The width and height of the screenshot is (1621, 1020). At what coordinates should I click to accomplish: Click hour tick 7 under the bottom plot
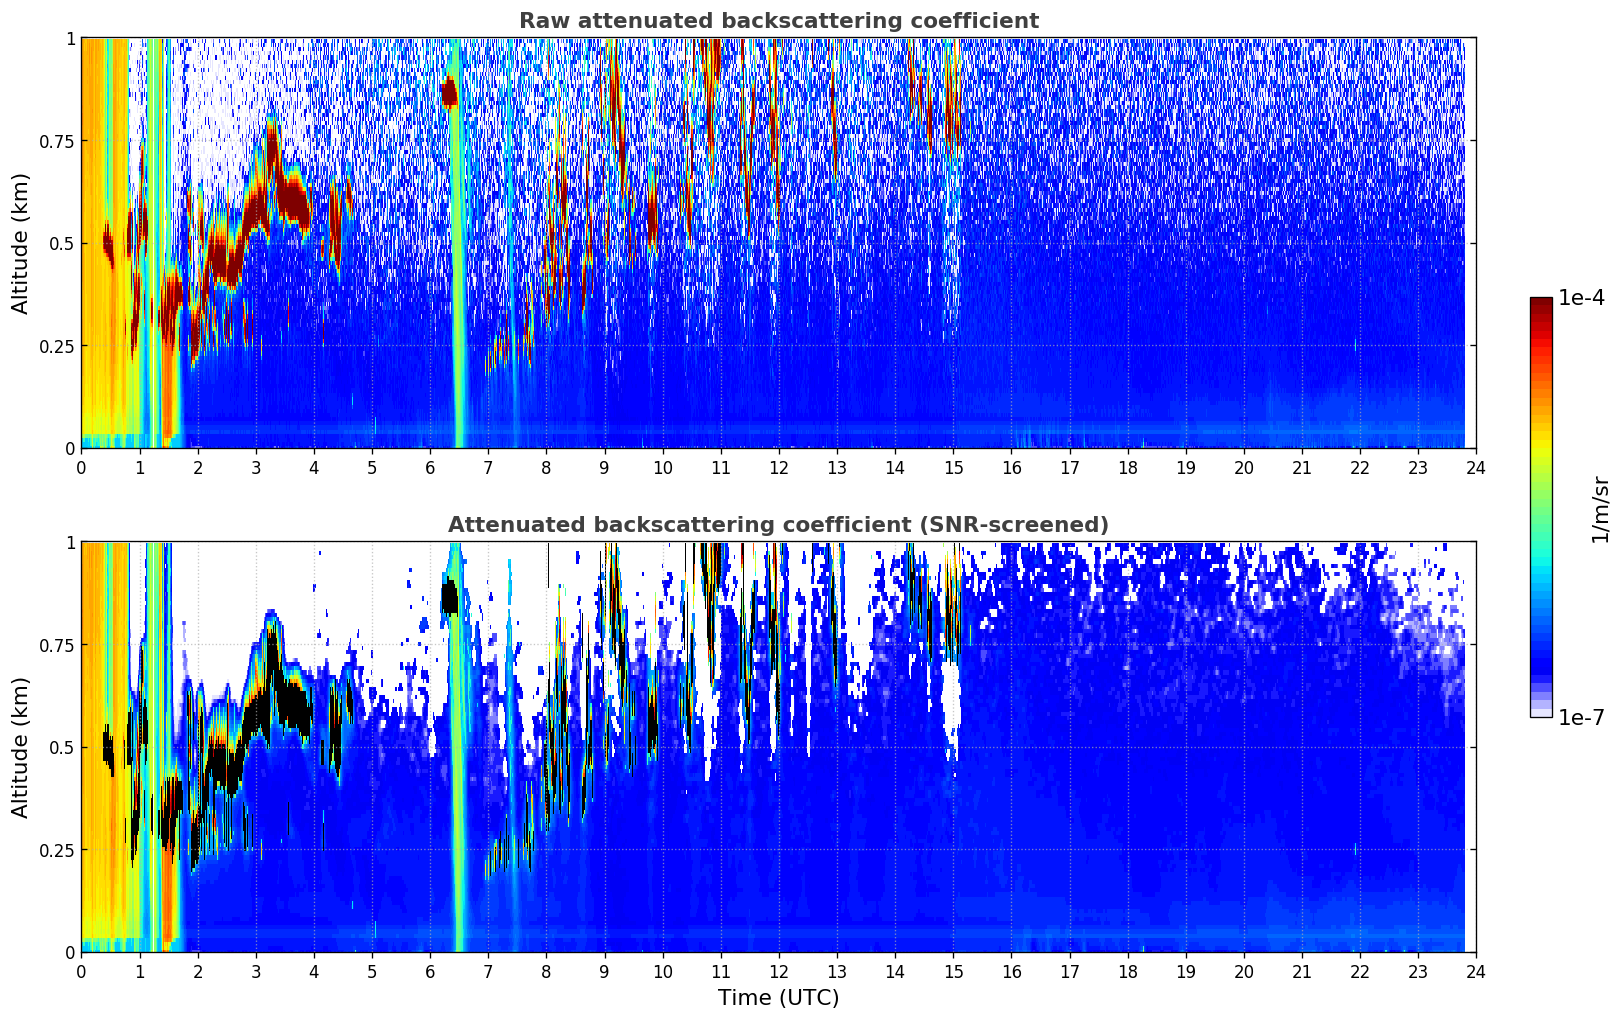tap(488, 971)
